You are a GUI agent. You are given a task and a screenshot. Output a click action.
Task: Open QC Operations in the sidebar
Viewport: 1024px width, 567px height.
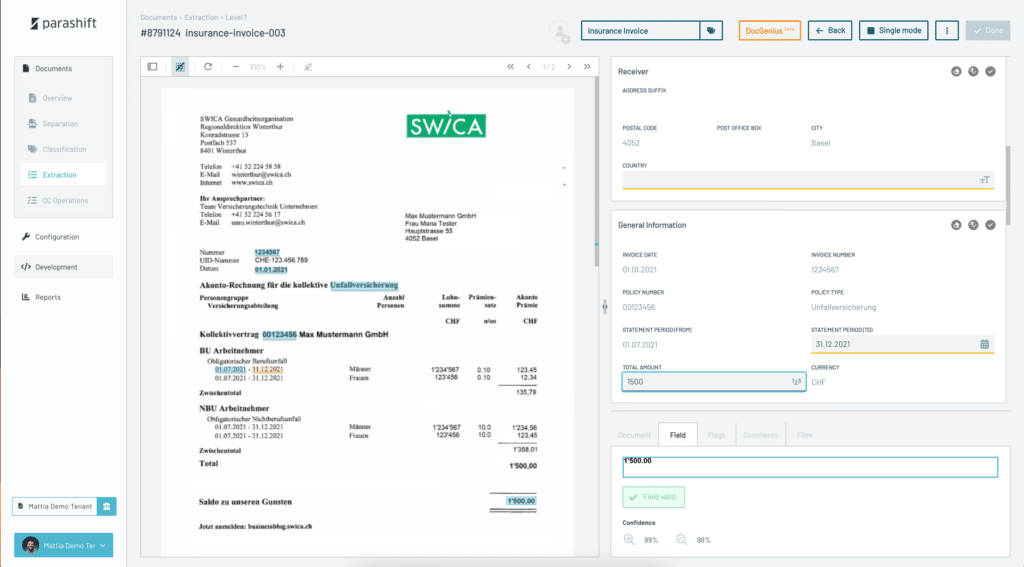pos(65,201)
